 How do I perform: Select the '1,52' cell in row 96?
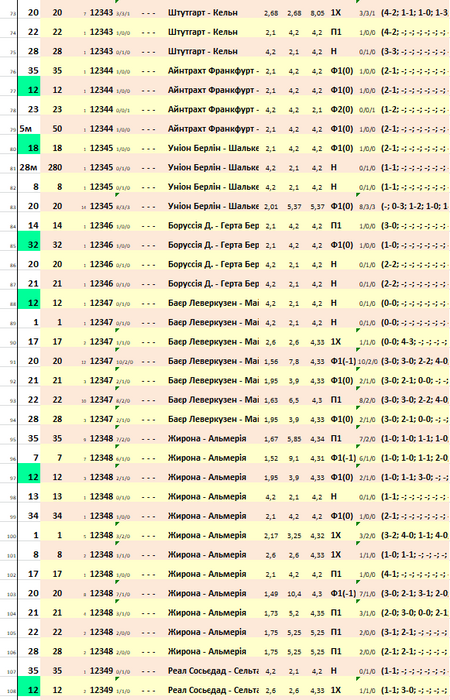coord(271,458)
